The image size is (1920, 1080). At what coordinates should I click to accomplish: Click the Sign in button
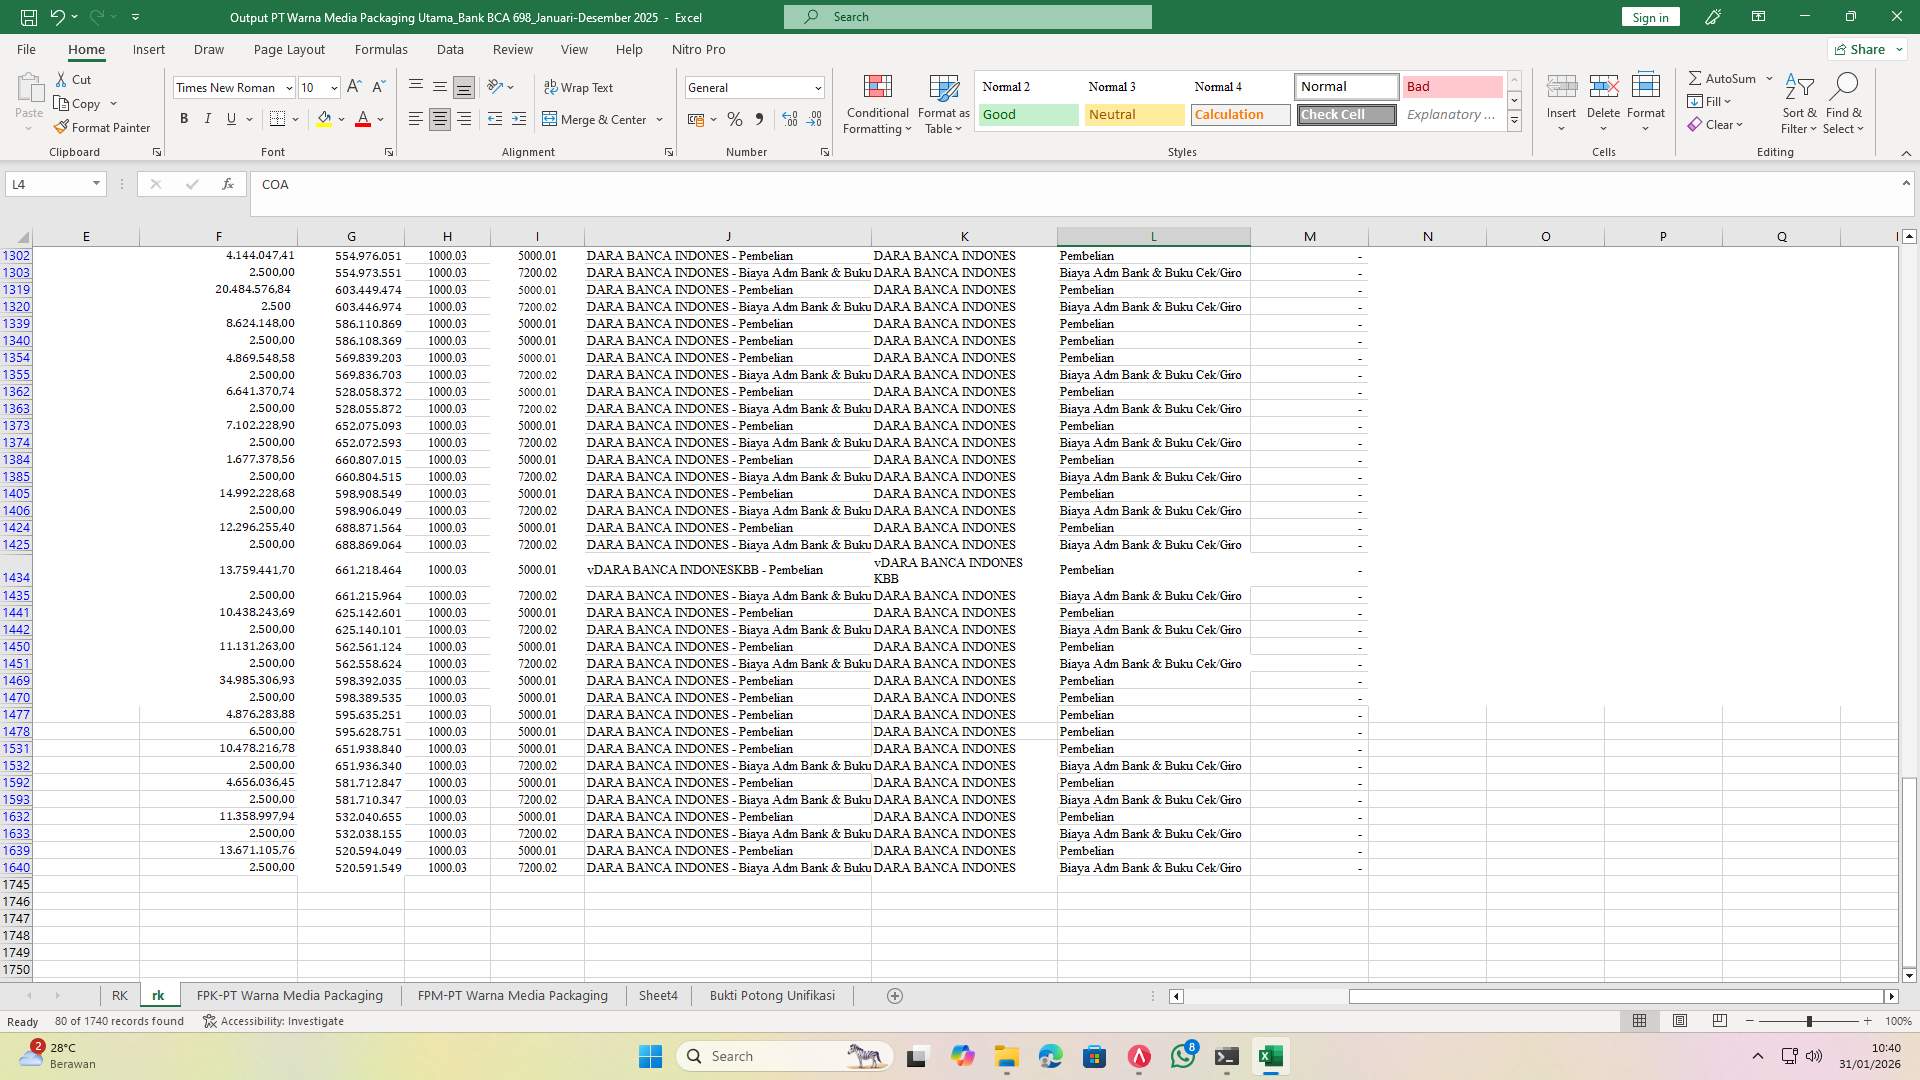point(1649,17)
